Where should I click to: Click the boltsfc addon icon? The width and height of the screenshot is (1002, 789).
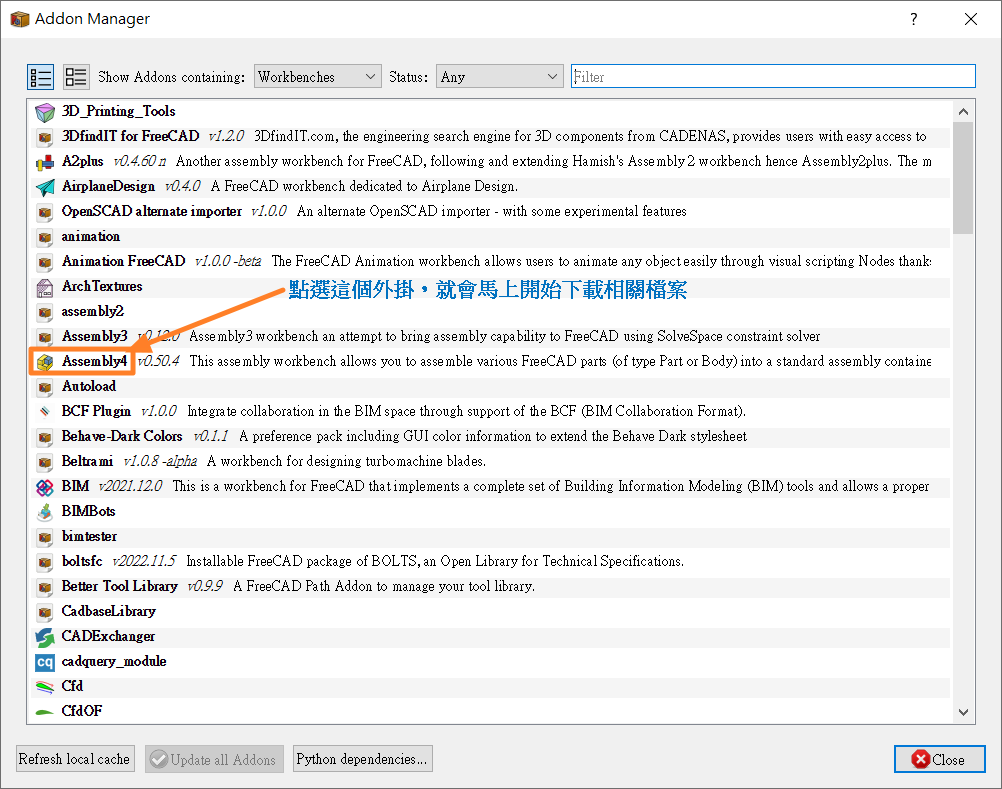(45, 562)
